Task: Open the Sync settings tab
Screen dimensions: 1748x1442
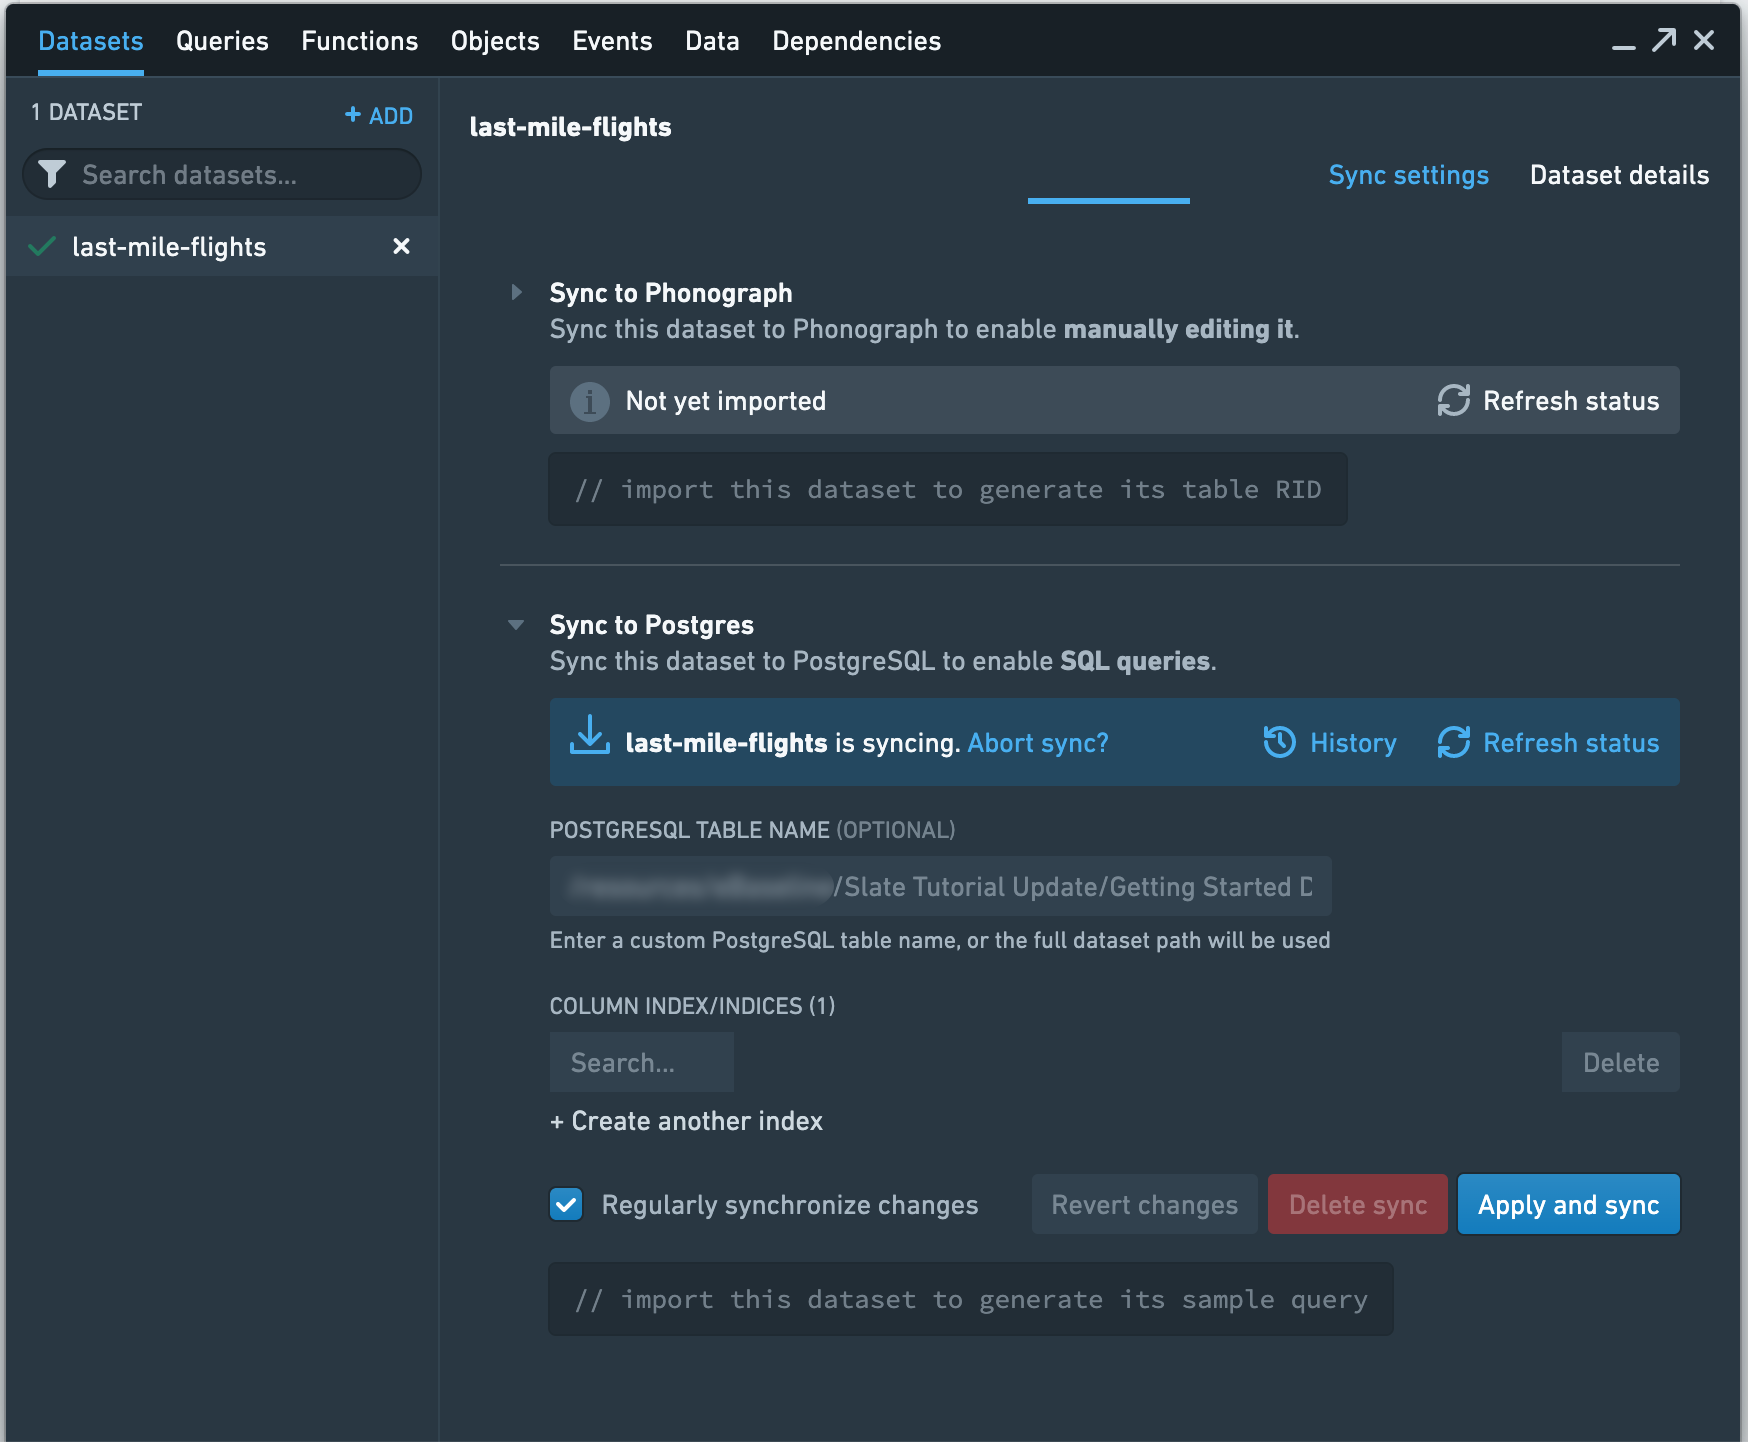Action: 1408,175
